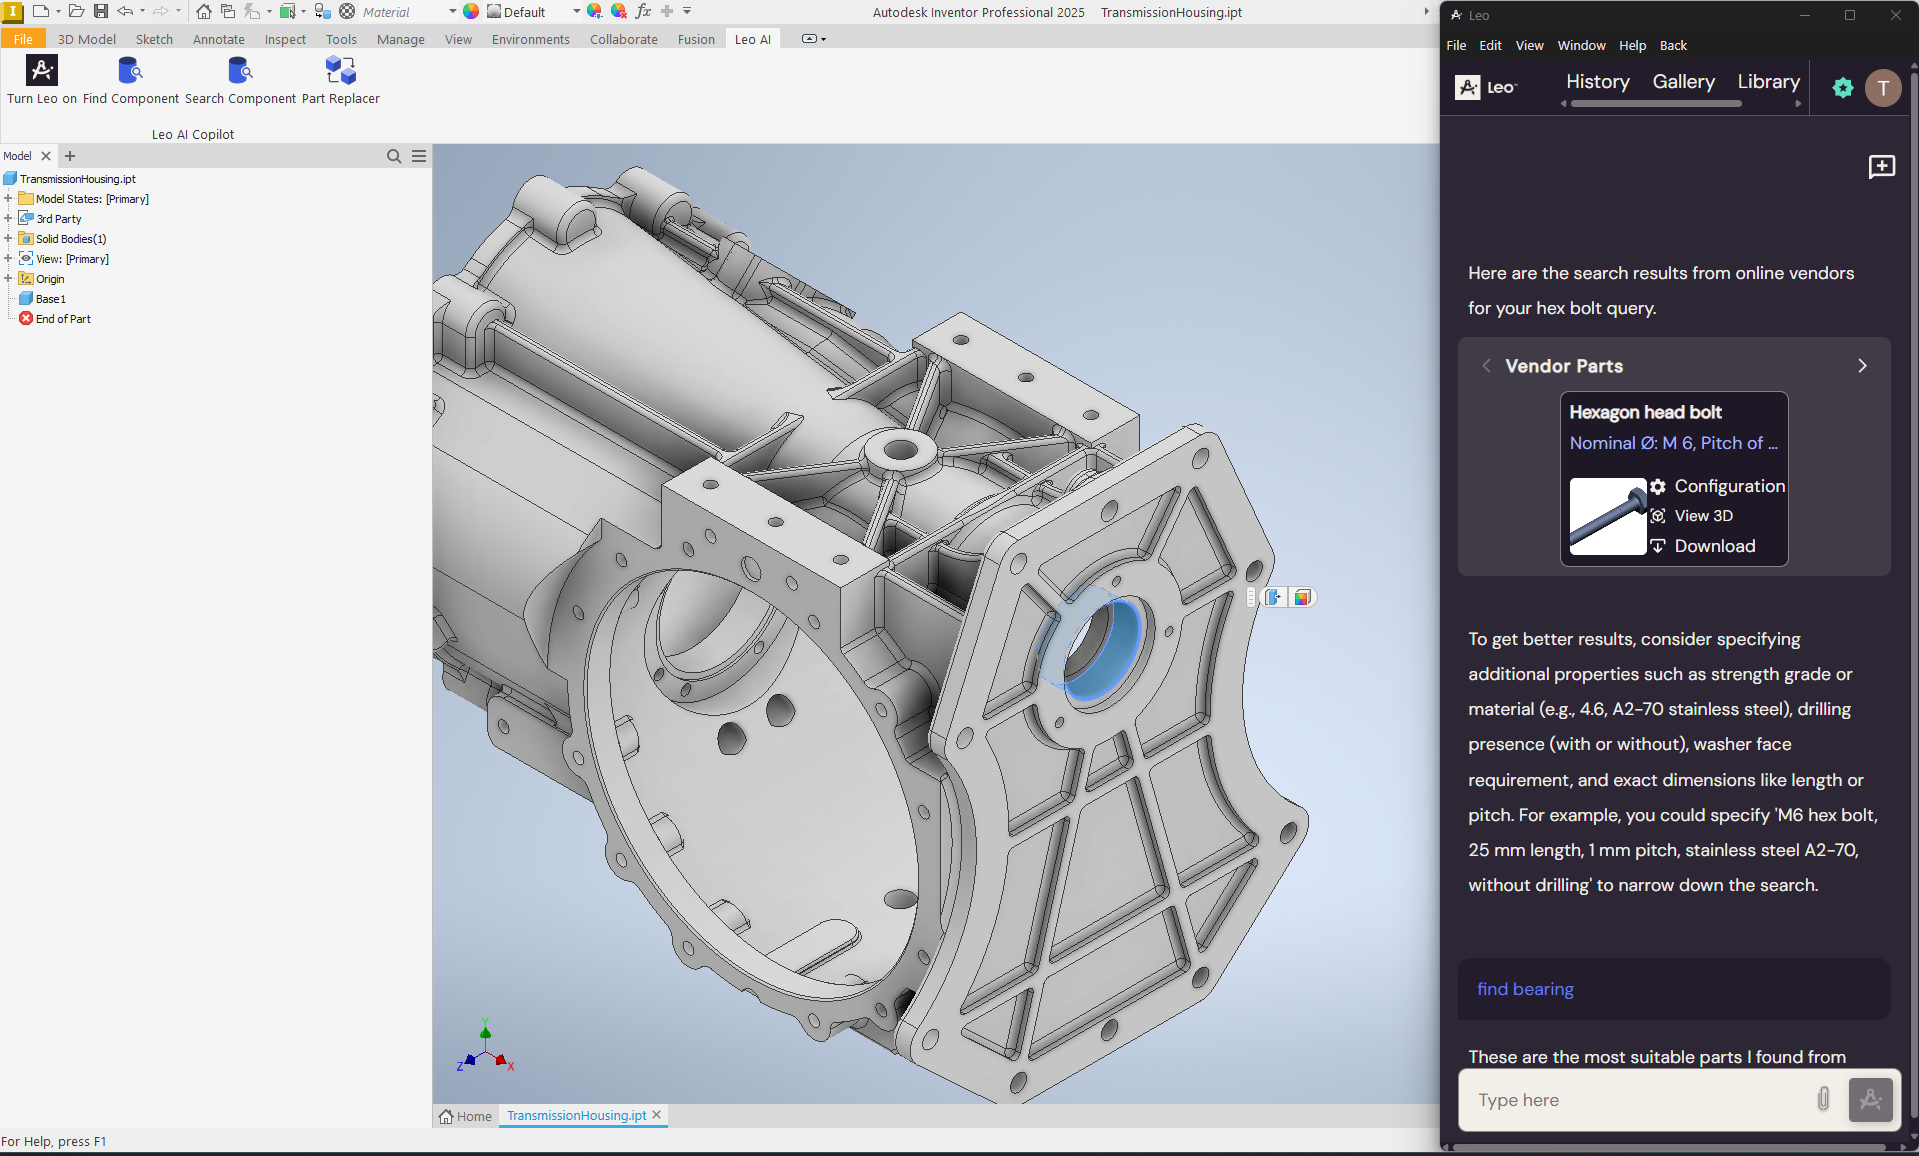Launch the Search Component tool

coord(240,71)
